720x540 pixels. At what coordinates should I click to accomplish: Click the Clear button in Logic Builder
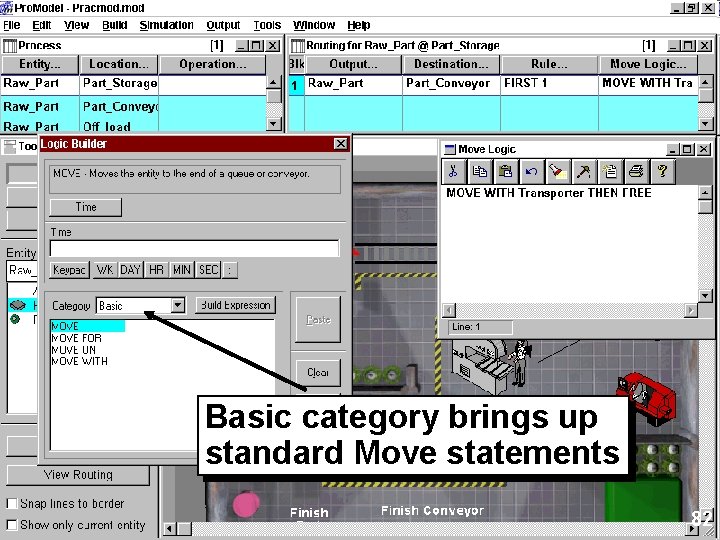tap(318, 372)
